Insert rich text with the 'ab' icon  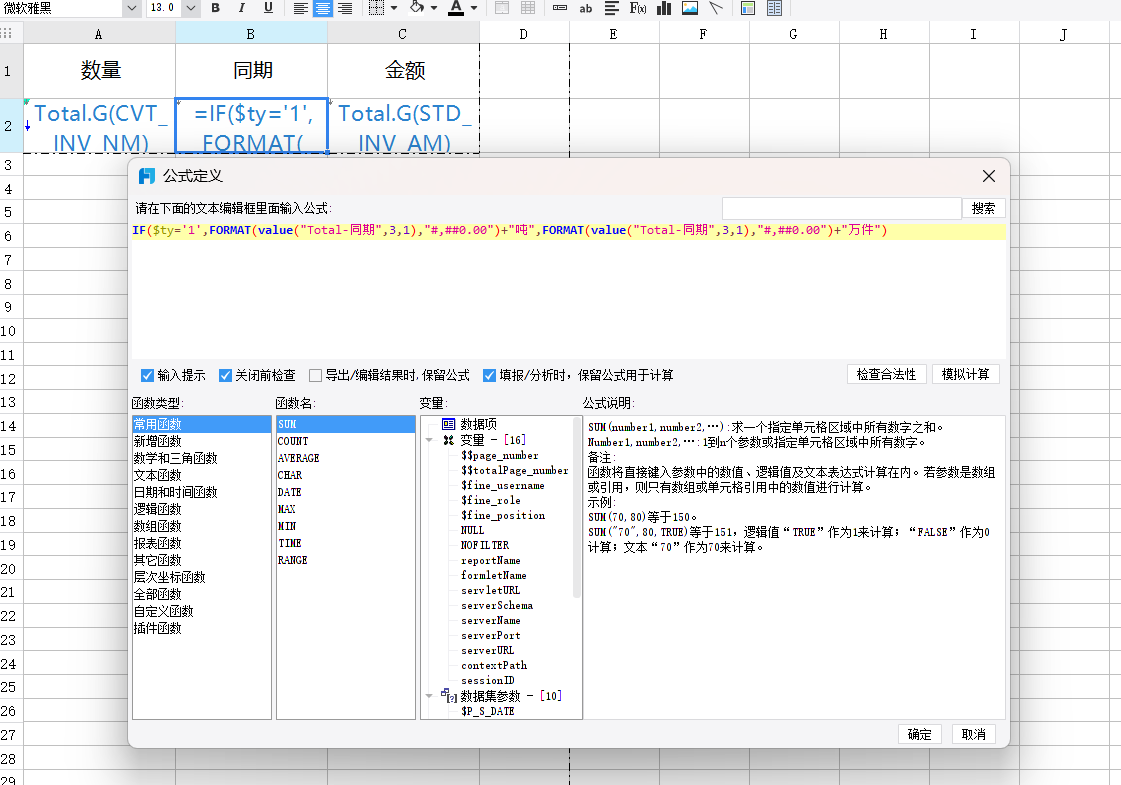[x=586, y=8]
